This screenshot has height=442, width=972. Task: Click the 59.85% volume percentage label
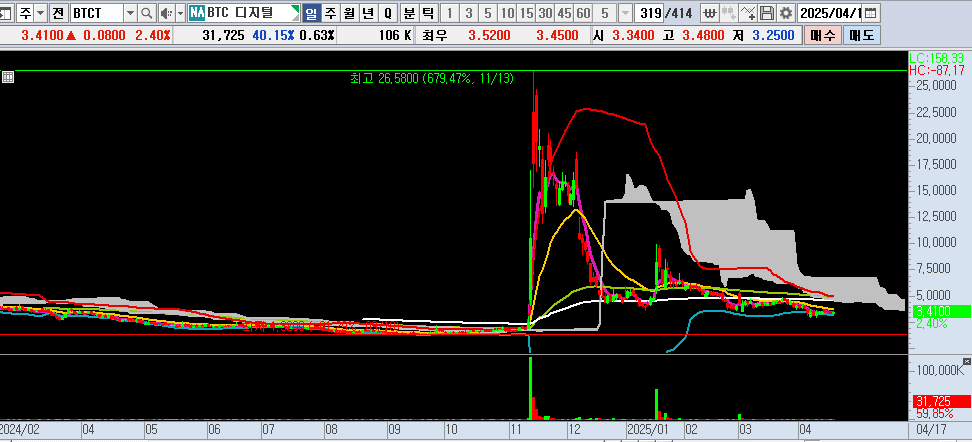click(933, 413)
